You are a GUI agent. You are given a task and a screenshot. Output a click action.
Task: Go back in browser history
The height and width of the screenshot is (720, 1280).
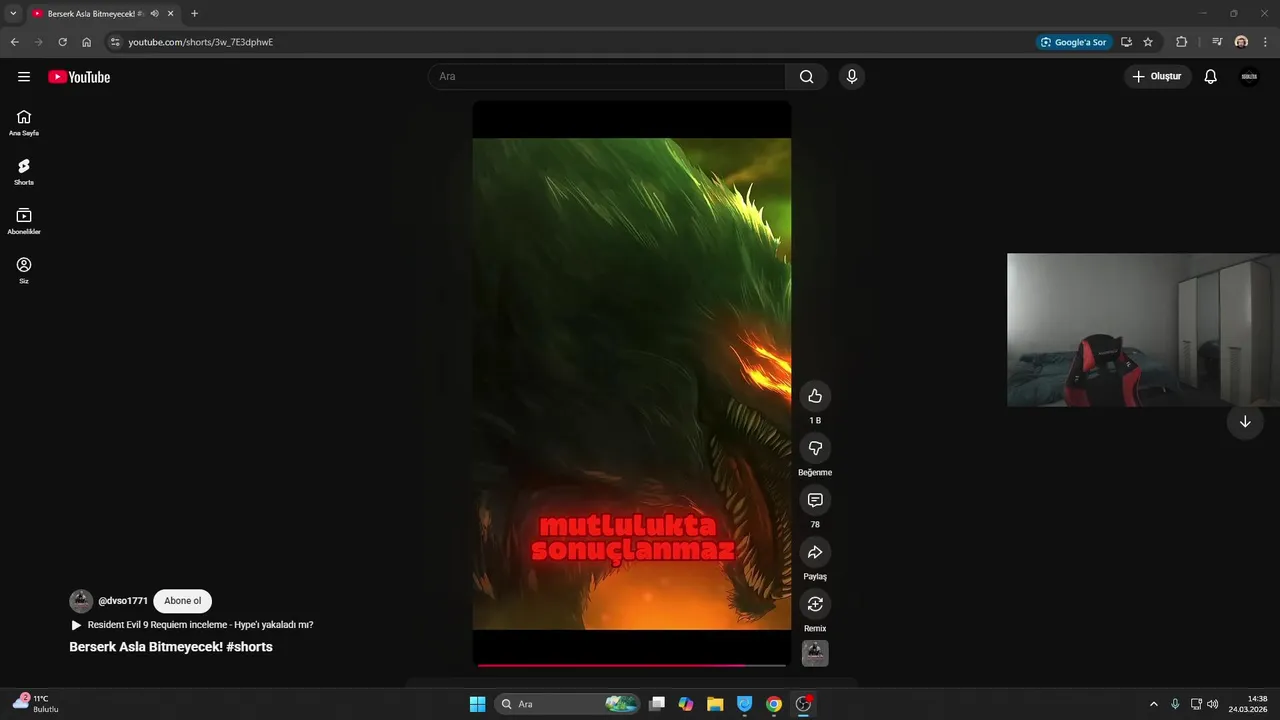[15, 42]
